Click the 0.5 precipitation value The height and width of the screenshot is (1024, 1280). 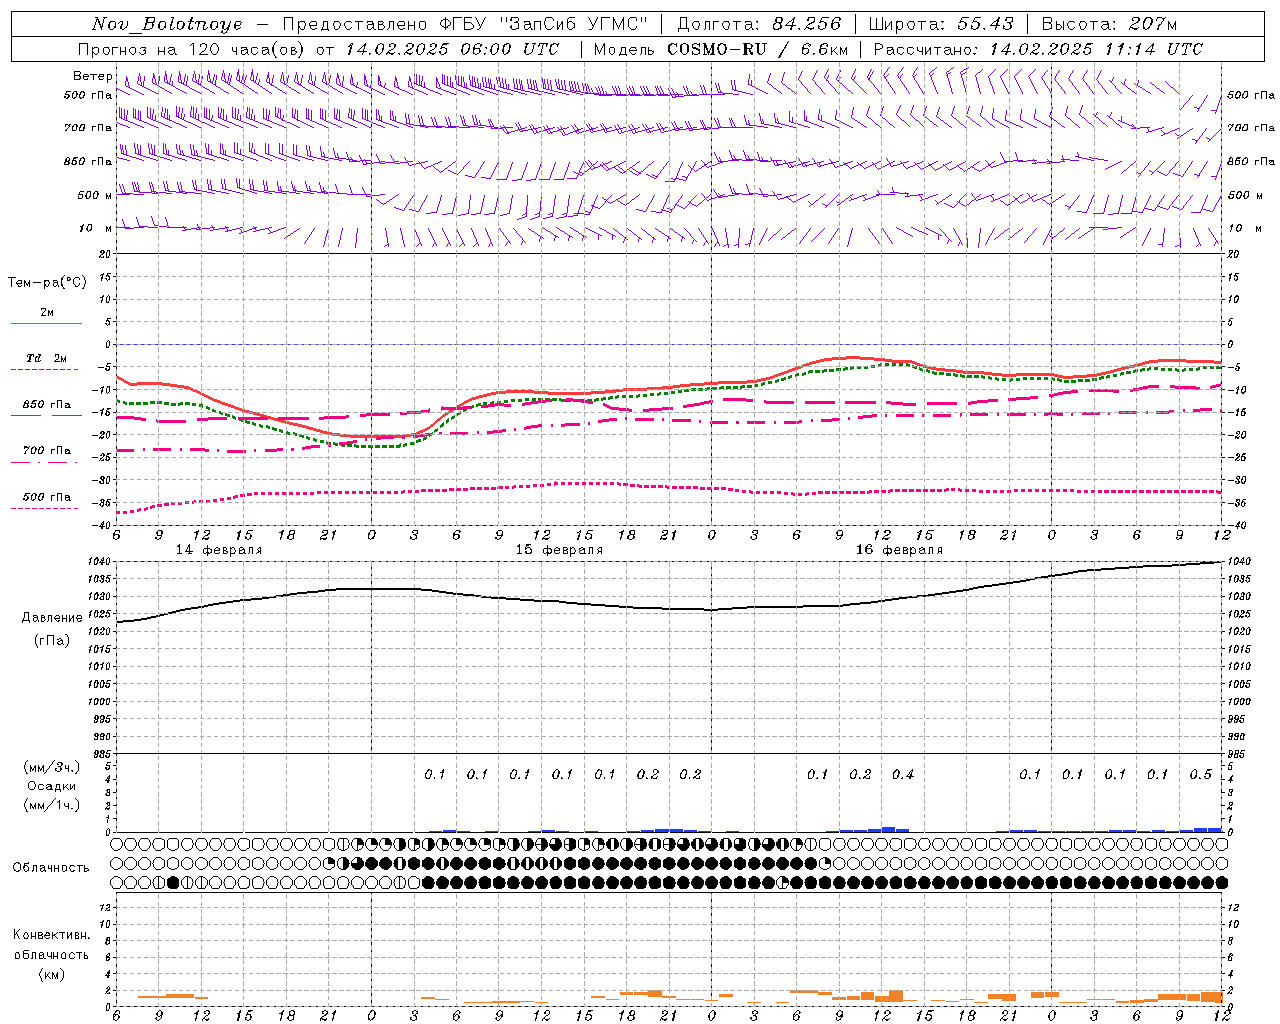click(1201, 774)
